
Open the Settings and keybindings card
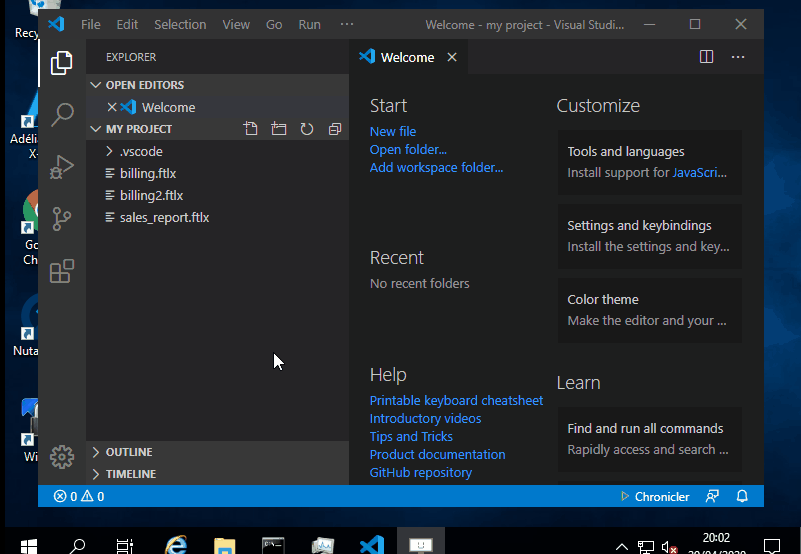click(x=649, y=236)
